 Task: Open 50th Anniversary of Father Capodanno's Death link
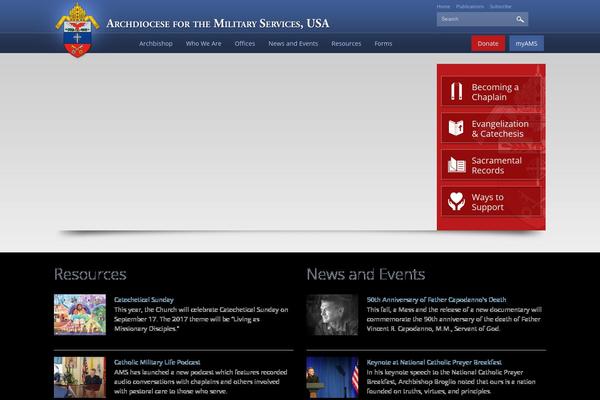(x=436, y=300)
